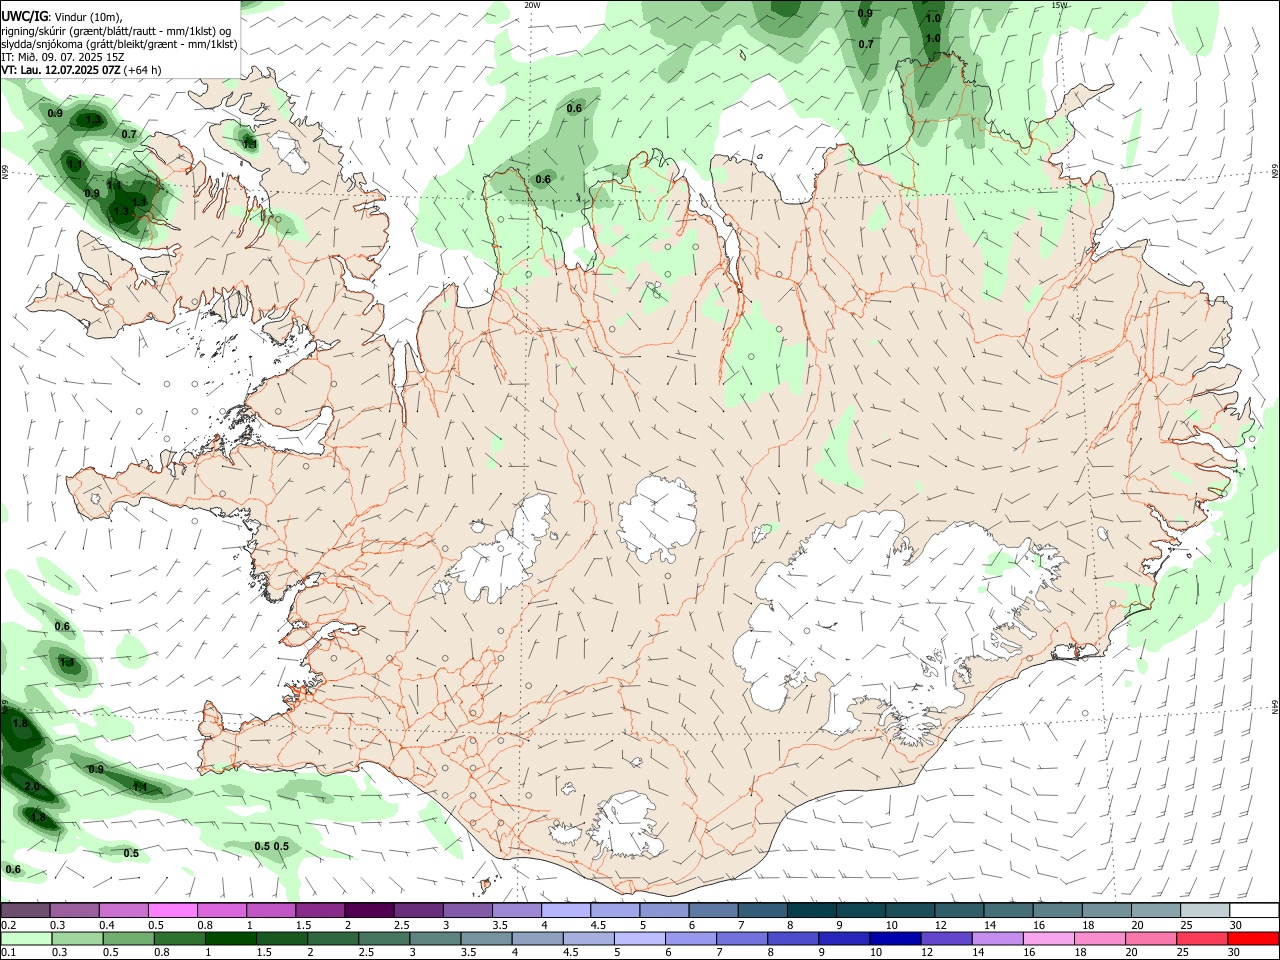This screenshot has height=960, width=1280.
Task: Pick the dark mauve 0.2 swatch, upper legend row
Action: coord(25,911)
